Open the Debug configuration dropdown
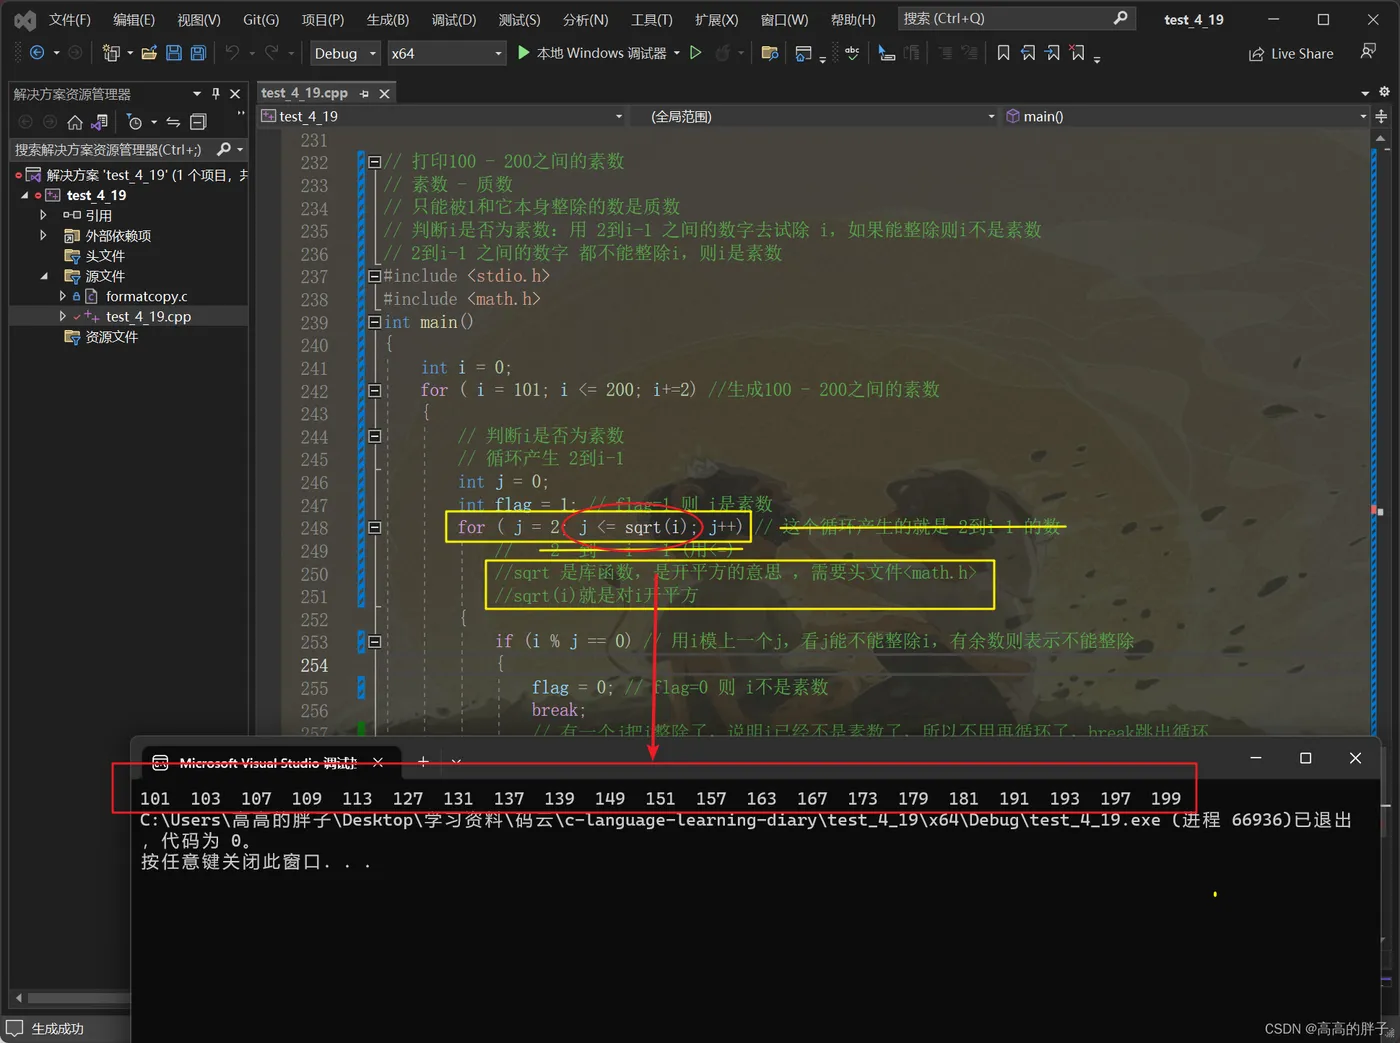The height and width of the screenshot is (1043, 1400). (344, 53)
